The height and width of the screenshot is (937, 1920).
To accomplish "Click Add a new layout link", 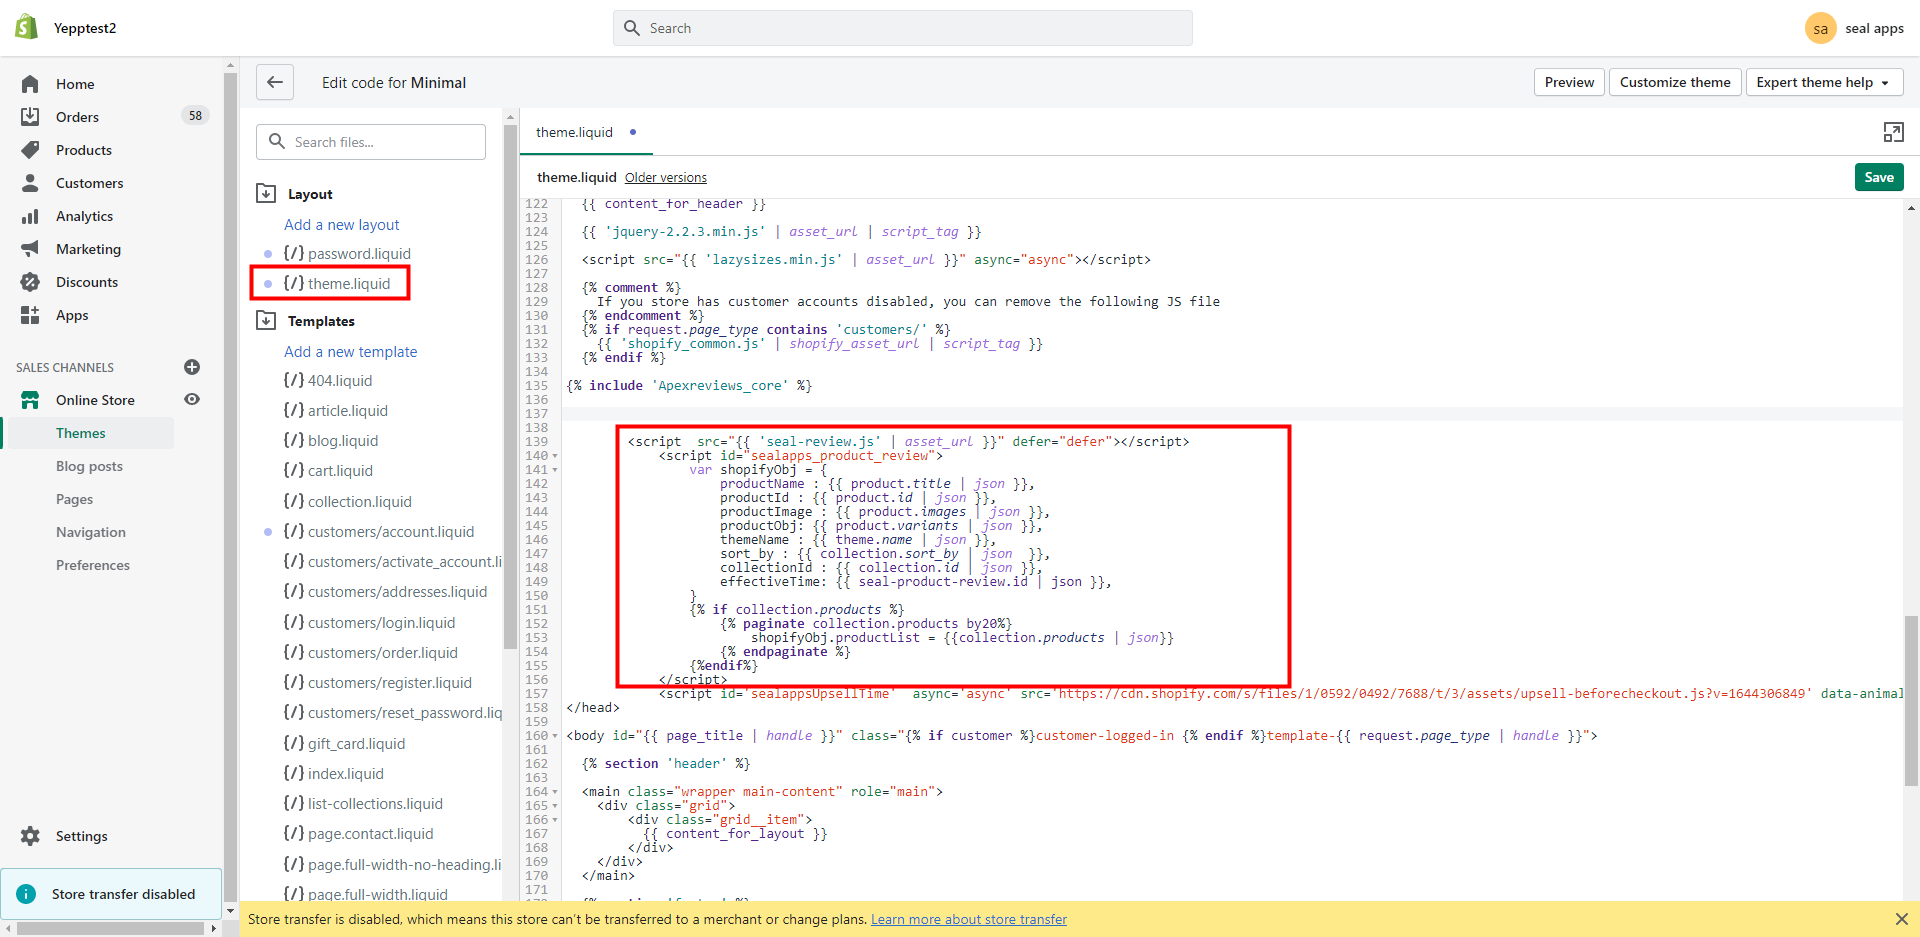I will click(341, 225).
